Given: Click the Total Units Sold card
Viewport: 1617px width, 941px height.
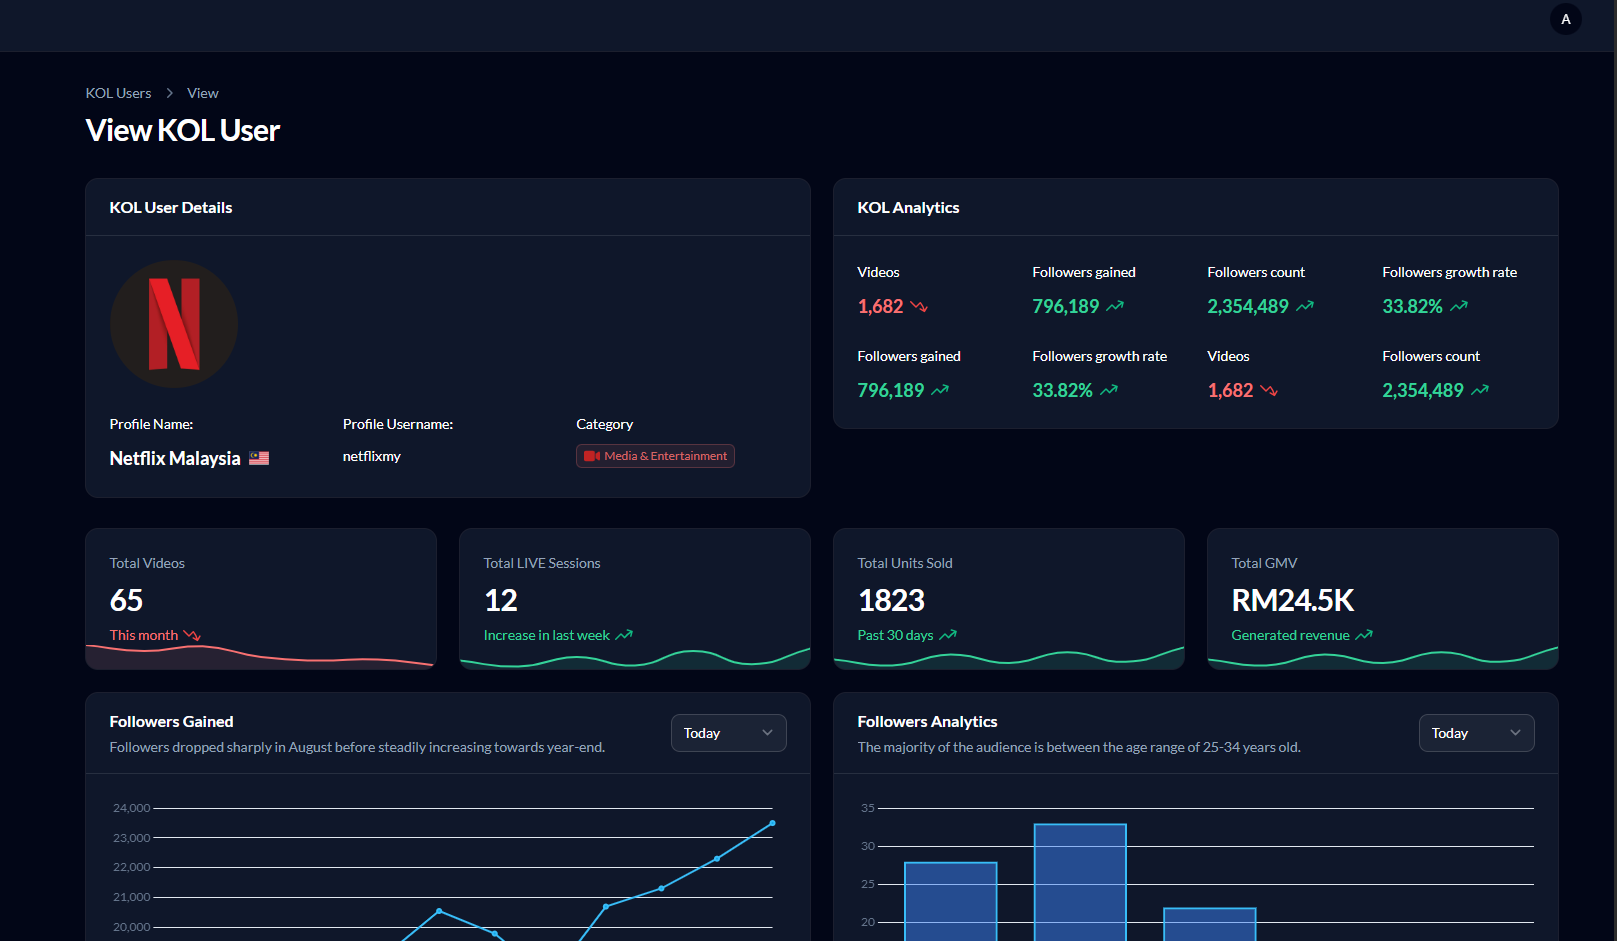Looking at the screenshot, I should coord(1008,598).
